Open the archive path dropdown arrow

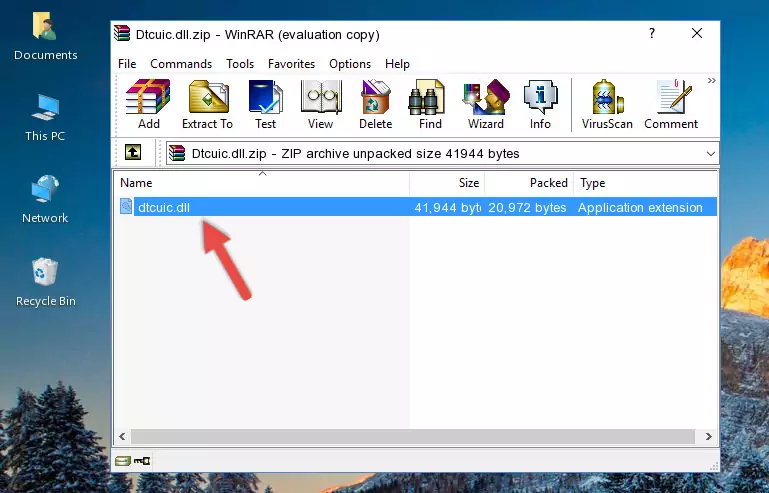point(711,154)
